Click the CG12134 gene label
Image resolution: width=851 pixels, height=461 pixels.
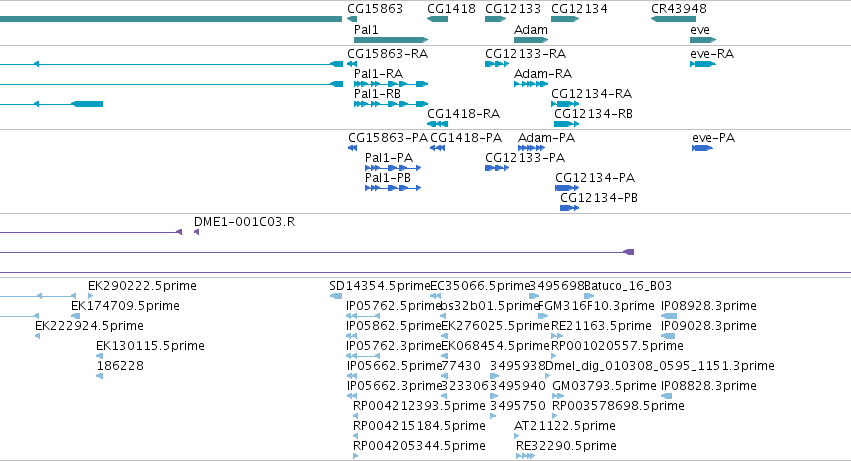point(579,9)
